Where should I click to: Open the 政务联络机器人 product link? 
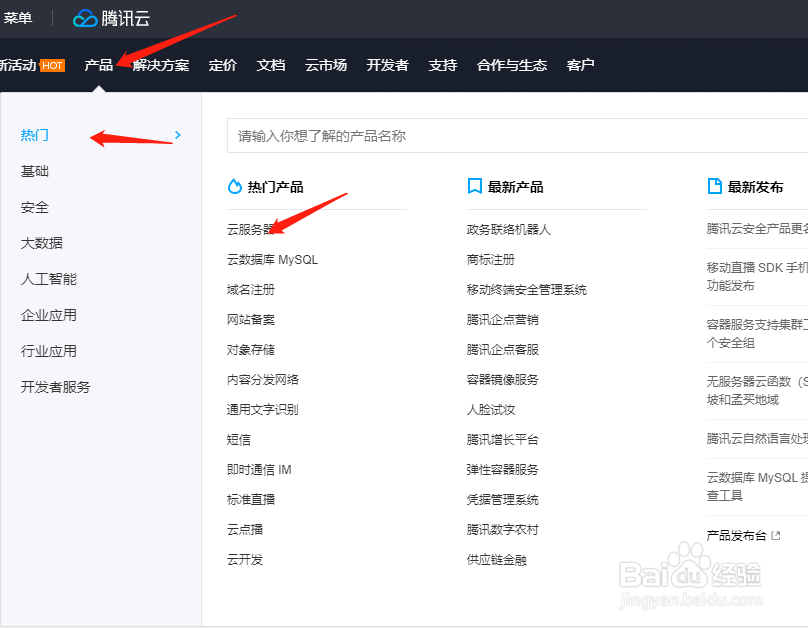coord(509,229)
